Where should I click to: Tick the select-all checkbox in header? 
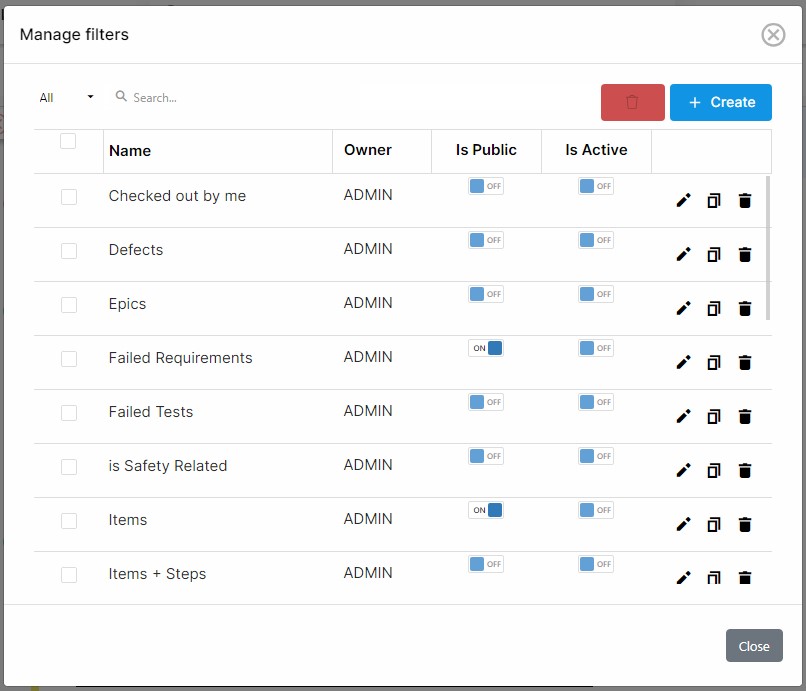point(68,141)
